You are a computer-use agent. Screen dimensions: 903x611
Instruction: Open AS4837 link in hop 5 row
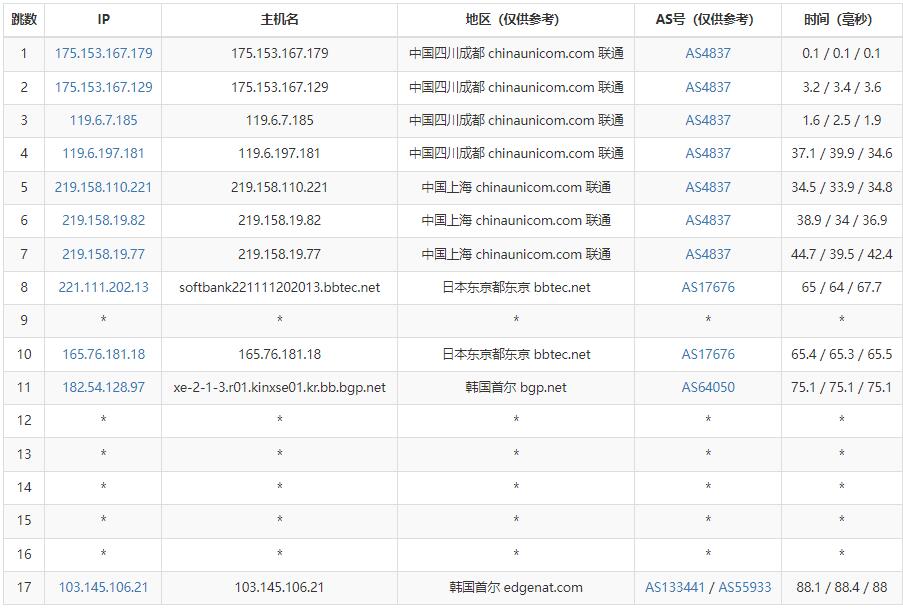pos(708,187)
